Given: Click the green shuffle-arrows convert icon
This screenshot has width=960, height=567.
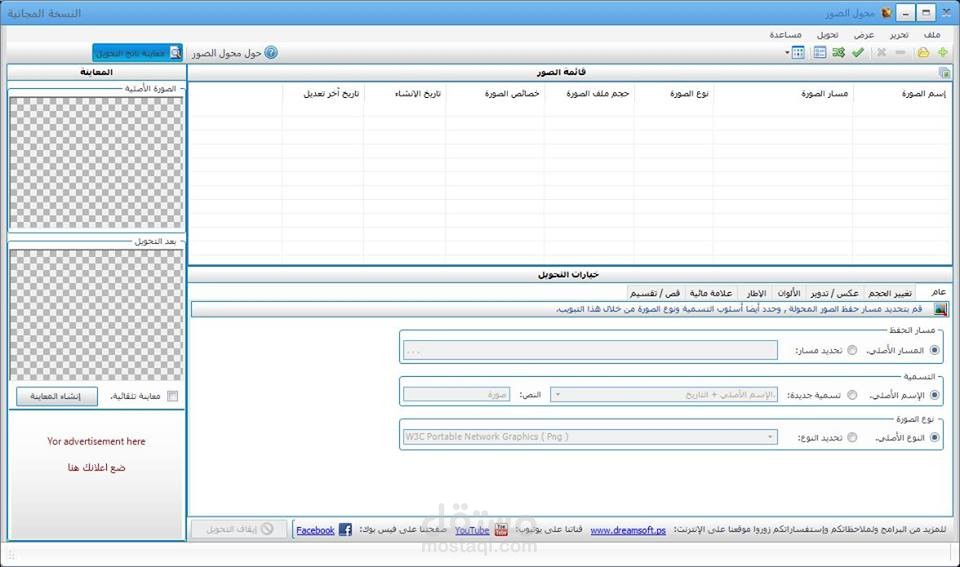Looking at the screenshot, I should coord(839,53).
